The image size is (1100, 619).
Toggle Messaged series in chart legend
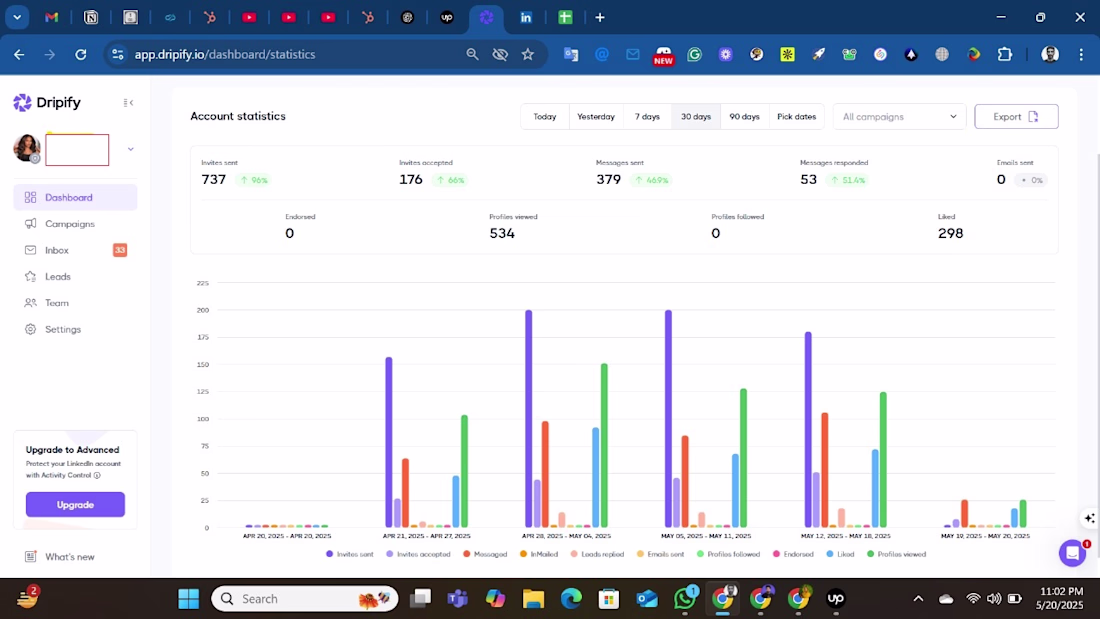[x=485, y=554]
